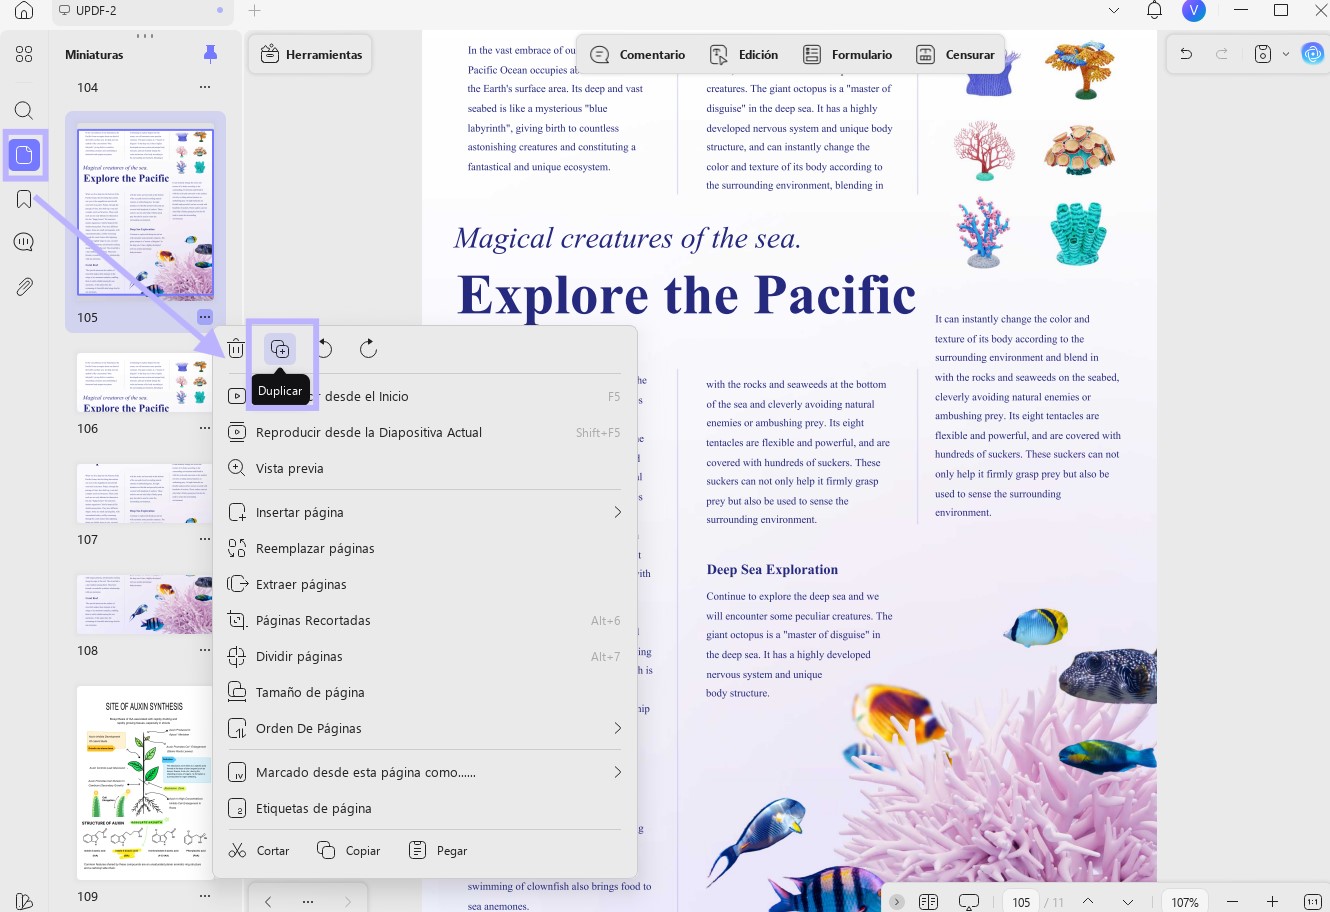Toggle pin on the Miniaturas panel
The width and height of the screenshot is (1330, 912).
(x=210, y=54)
